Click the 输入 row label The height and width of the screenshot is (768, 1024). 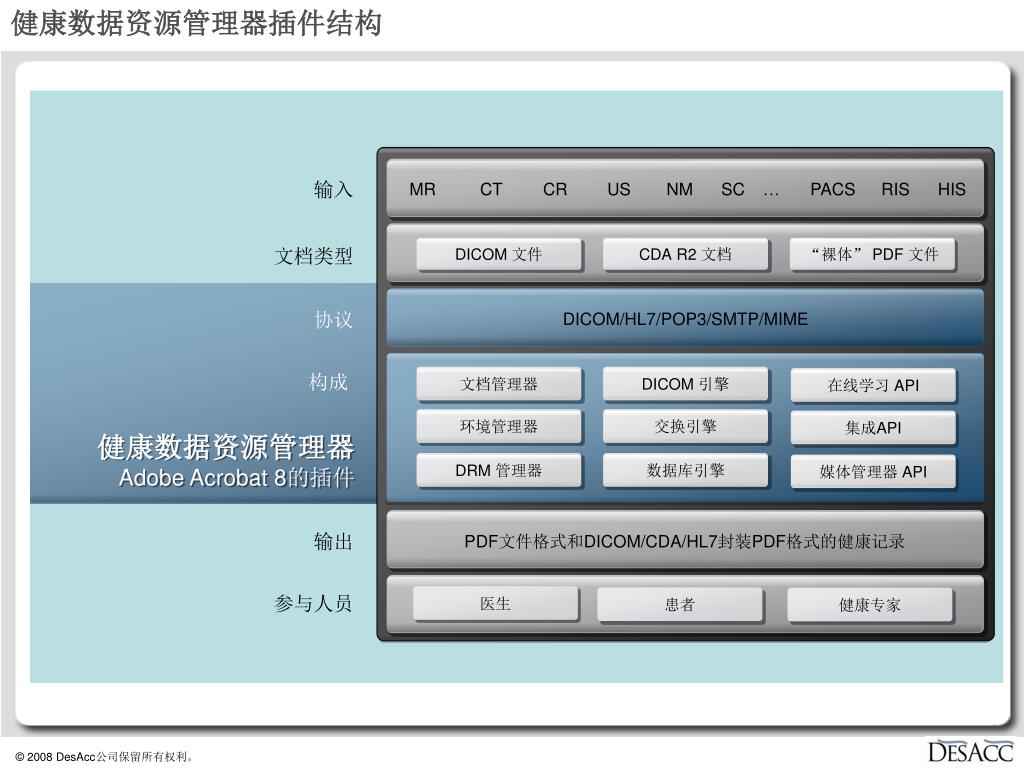[333, 189]
